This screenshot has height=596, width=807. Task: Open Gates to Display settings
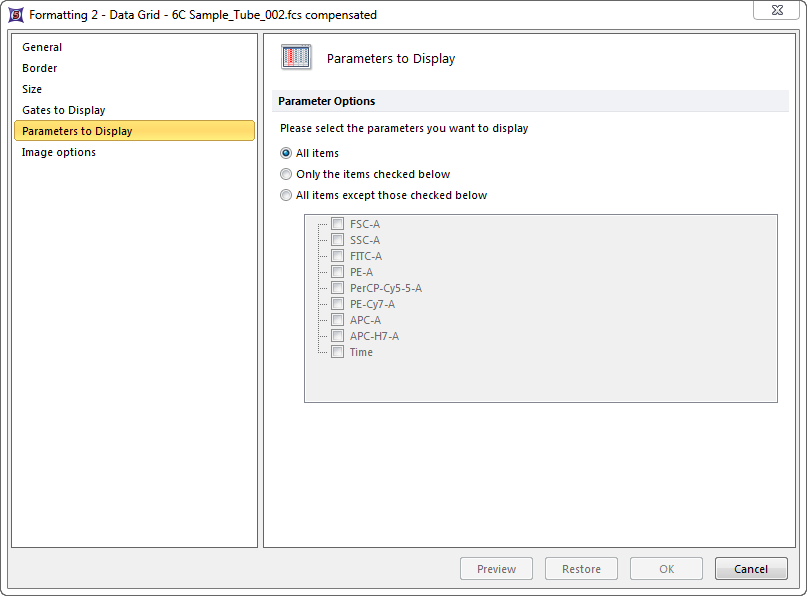coord(63,110)
